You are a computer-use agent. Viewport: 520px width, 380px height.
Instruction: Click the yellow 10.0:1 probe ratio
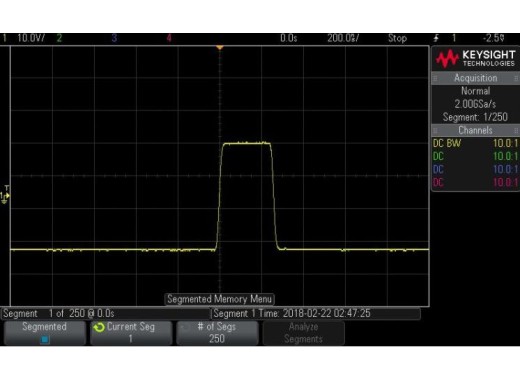pos(506,143)
